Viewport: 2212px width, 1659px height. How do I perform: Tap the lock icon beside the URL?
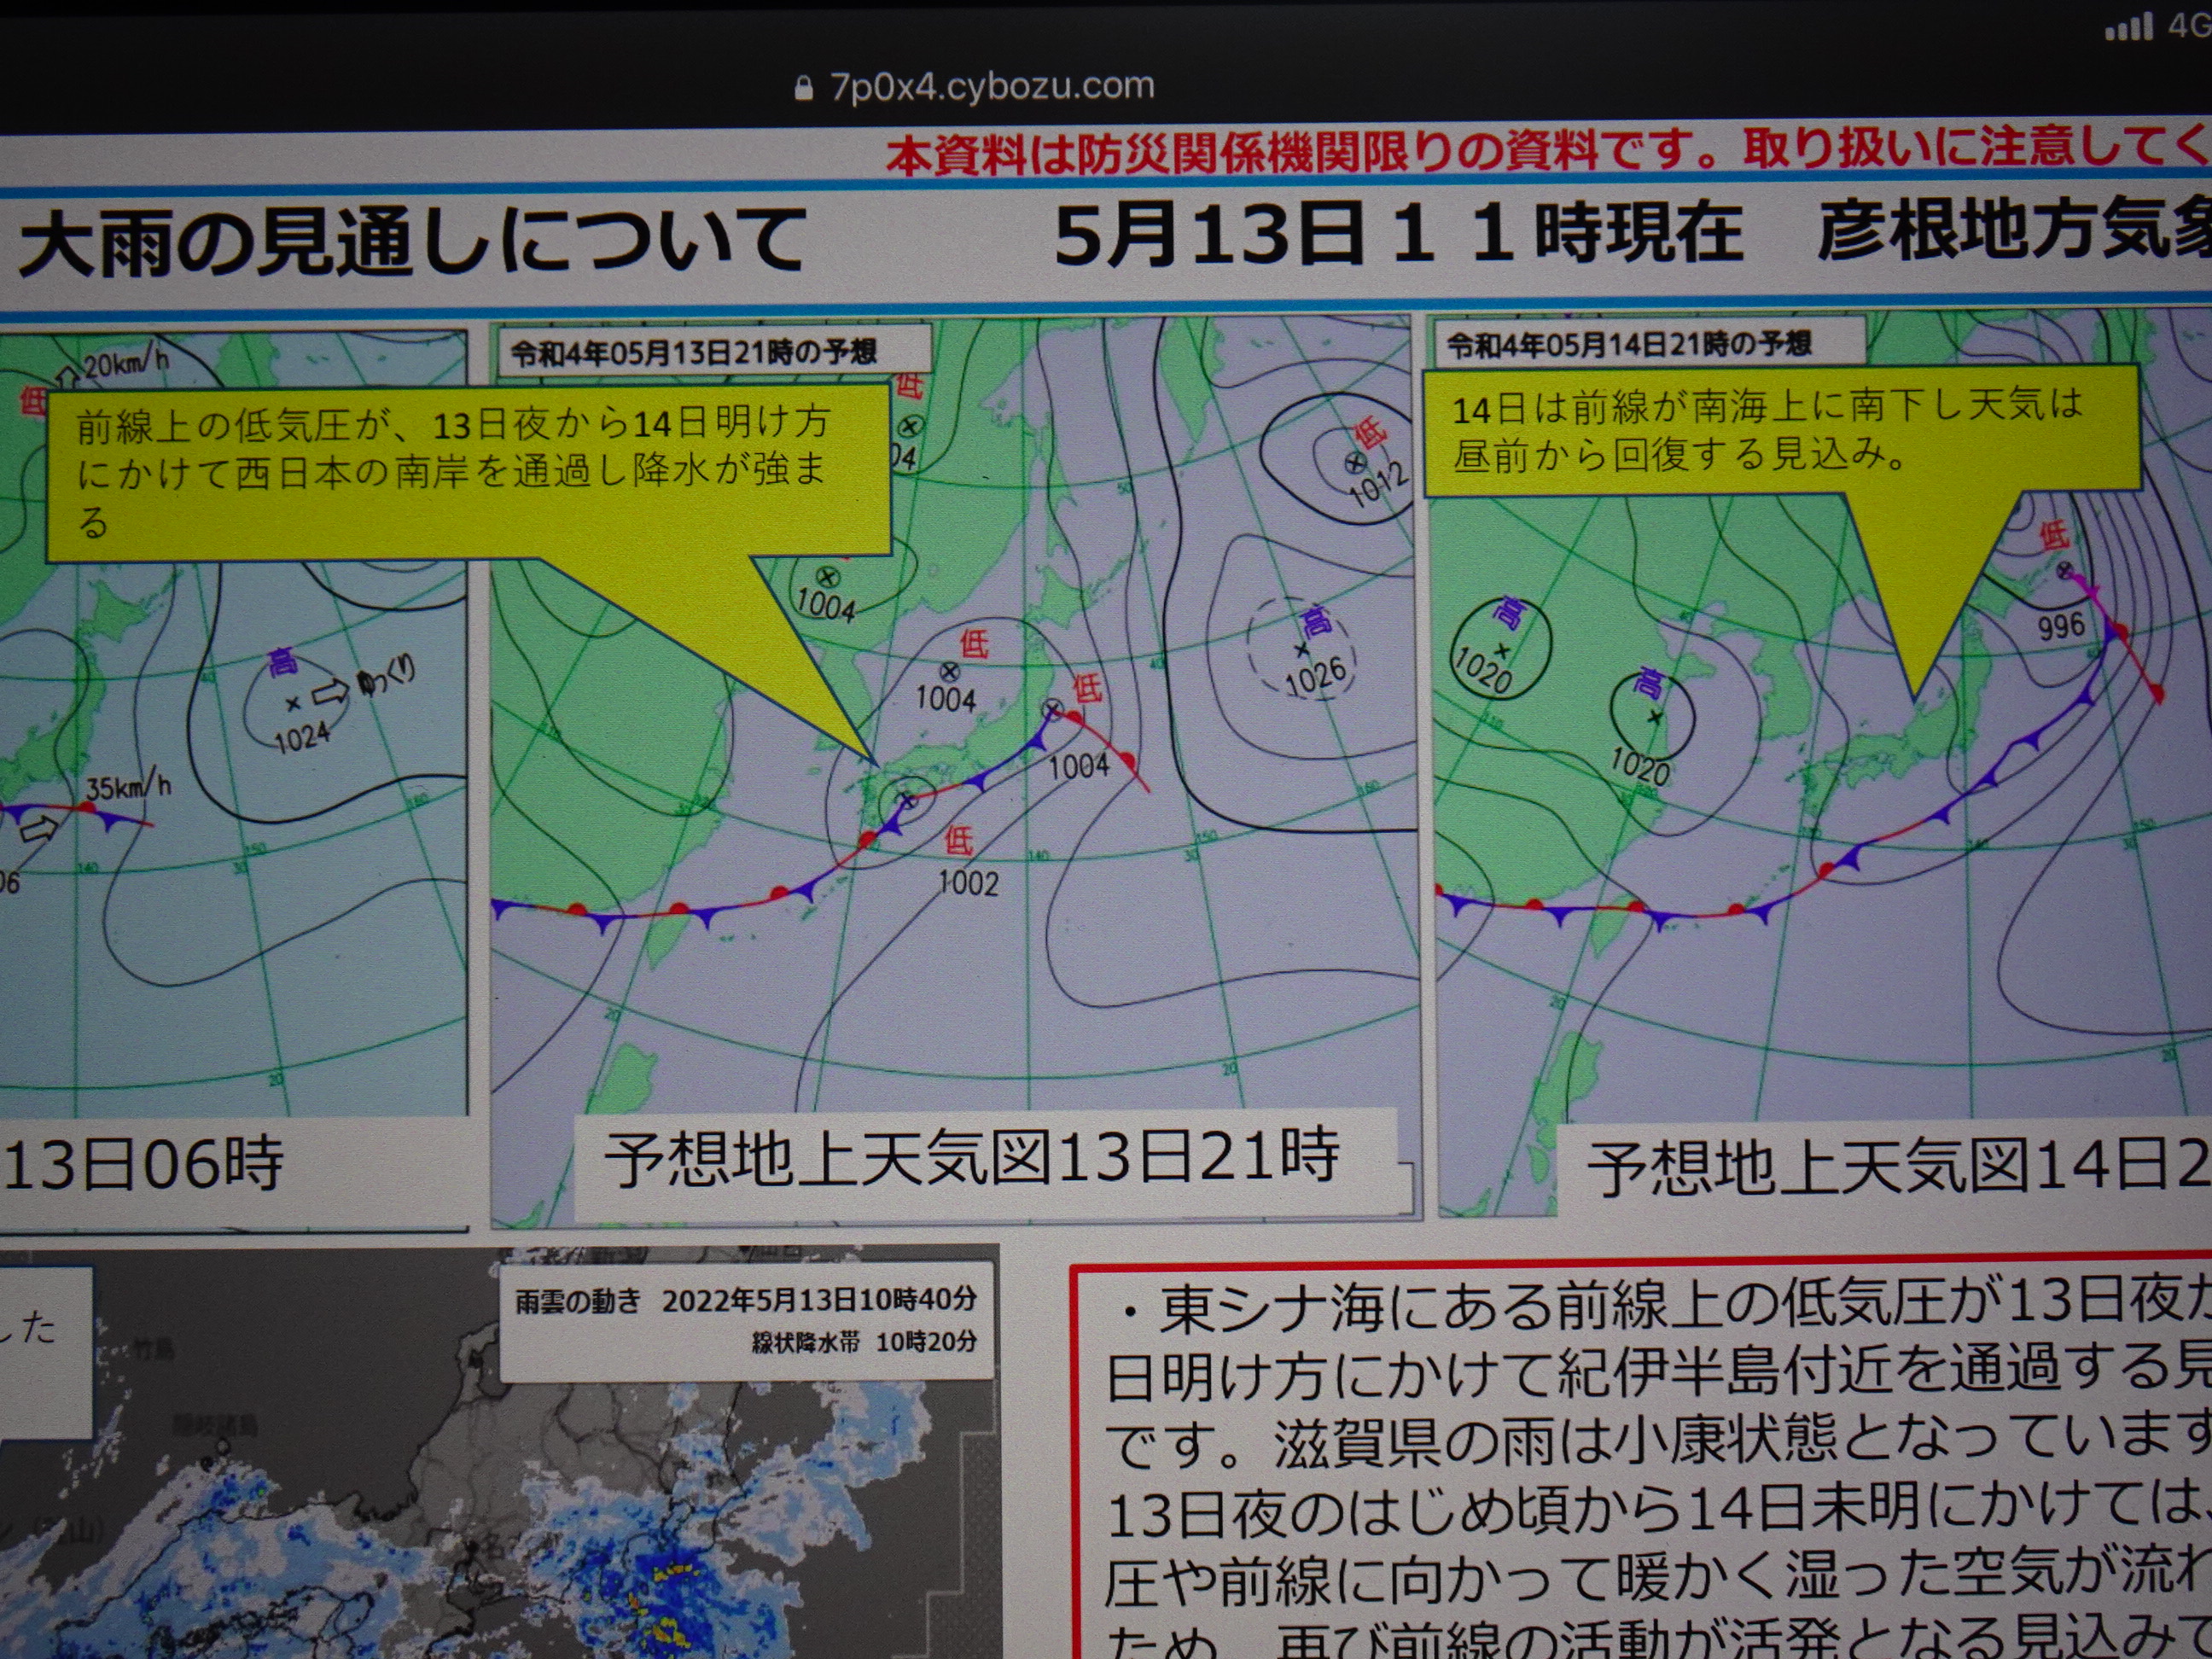coord(803,89)
